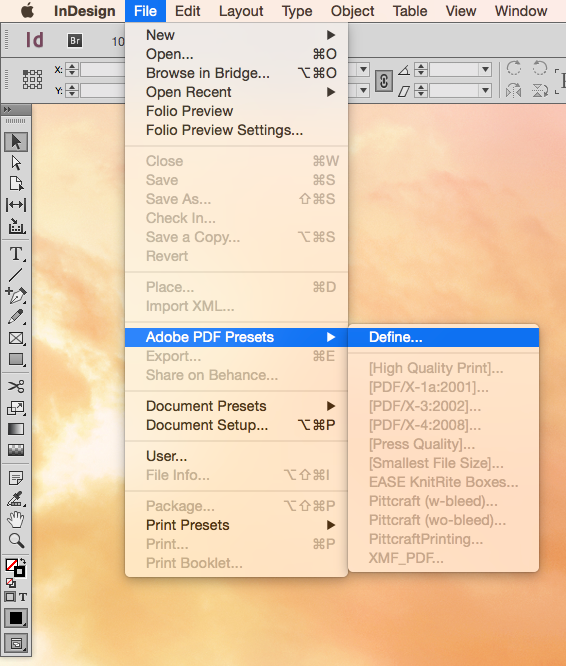The width and height of the screenshot is (566, 666).
Task: Click the InDesign Id logo icon
Action: (34, 40)
